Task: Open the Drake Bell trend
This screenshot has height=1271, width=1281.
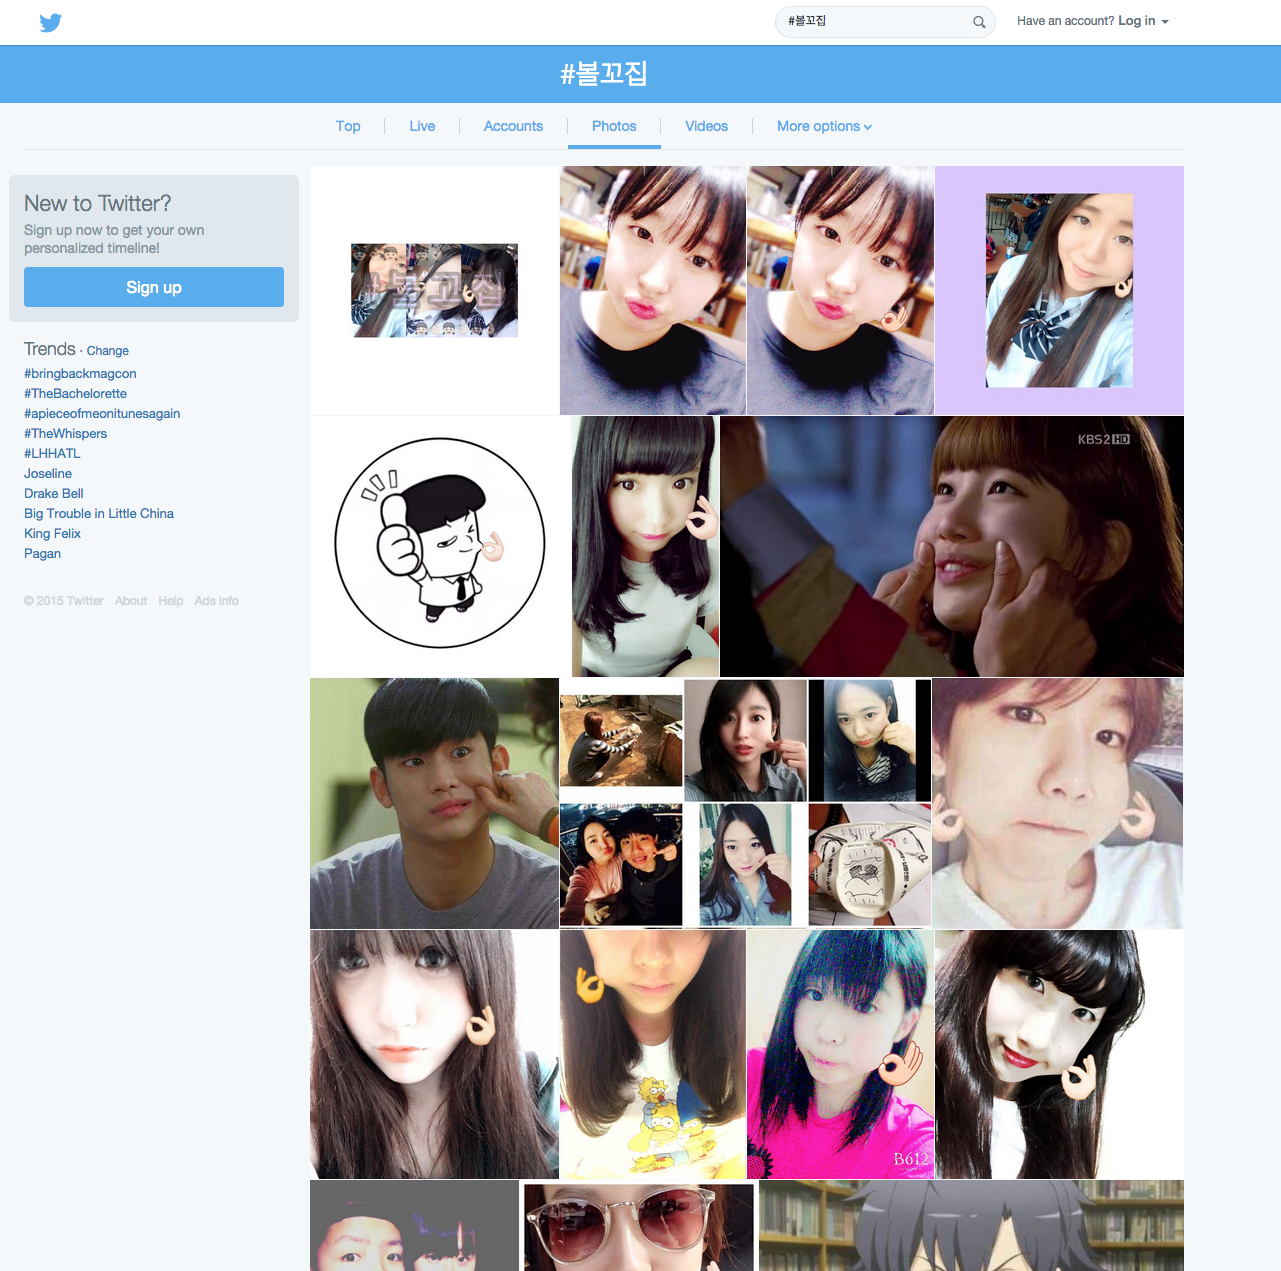Action: 54,494
